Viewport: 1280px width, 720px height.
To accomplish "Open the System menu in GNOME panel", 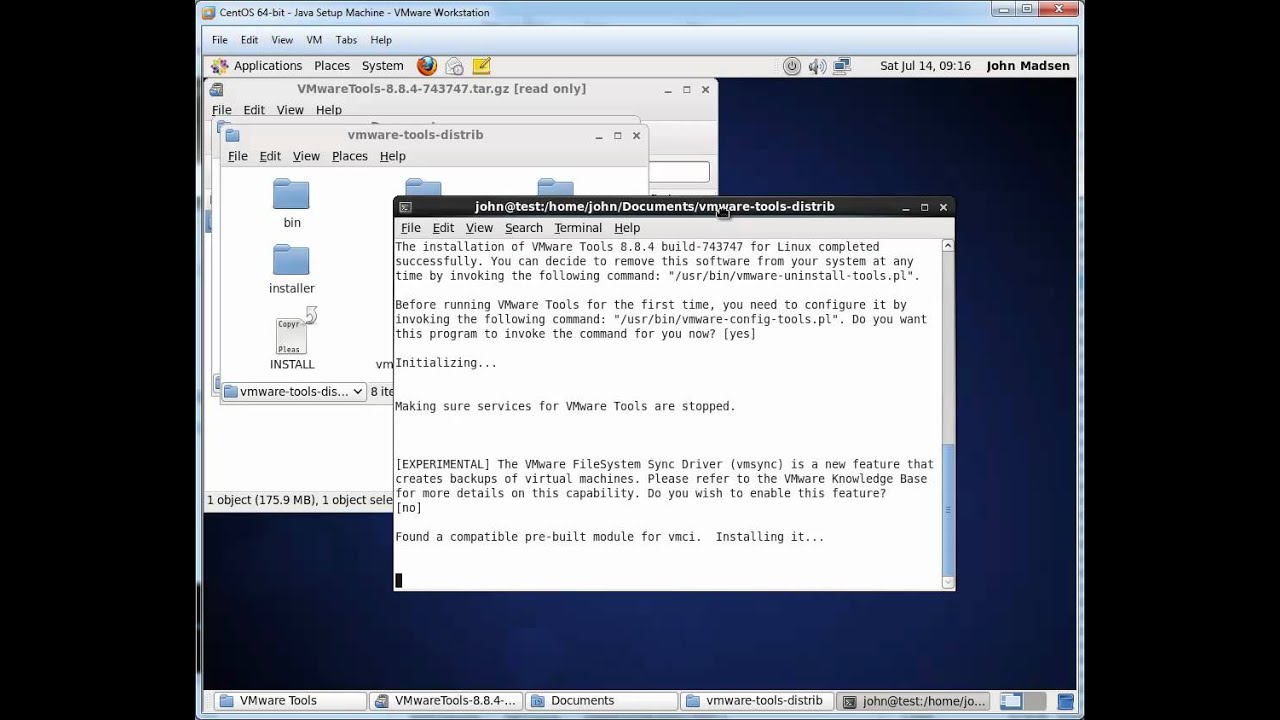I will pos(383,66).
